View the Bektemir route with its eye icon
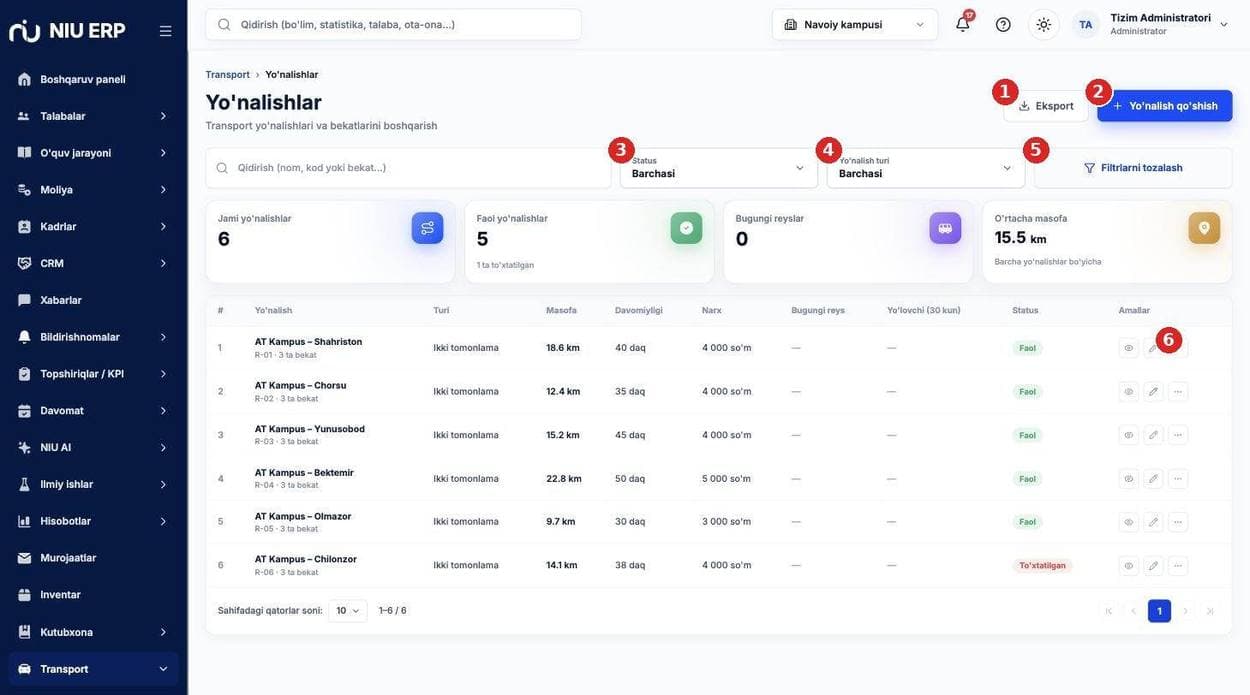This screenshot has width=1250, height=695. tap(1129, 479)
